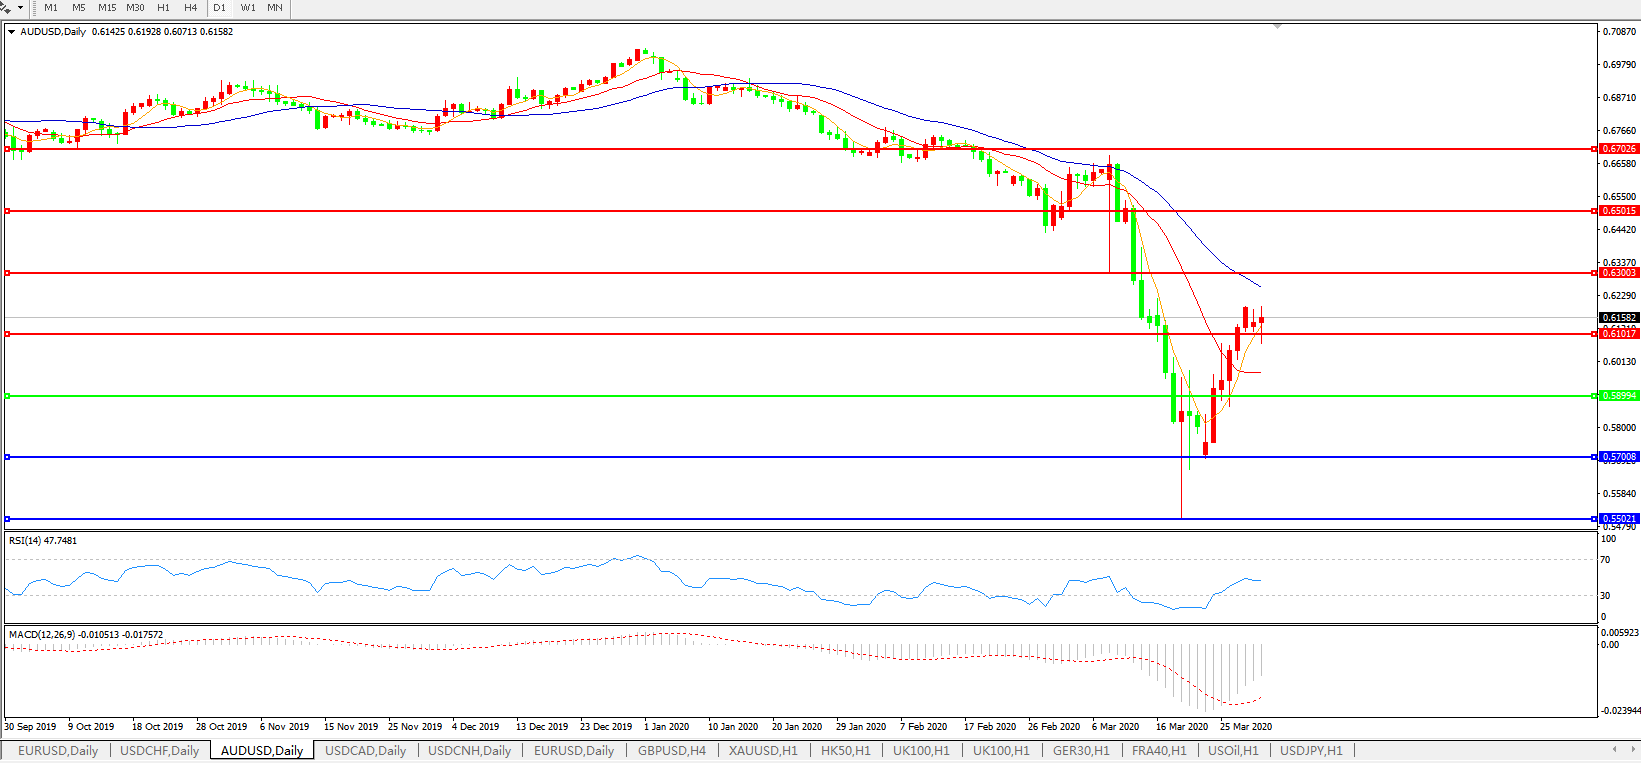Set timeframe to W1 weekly

click(248, 8)
